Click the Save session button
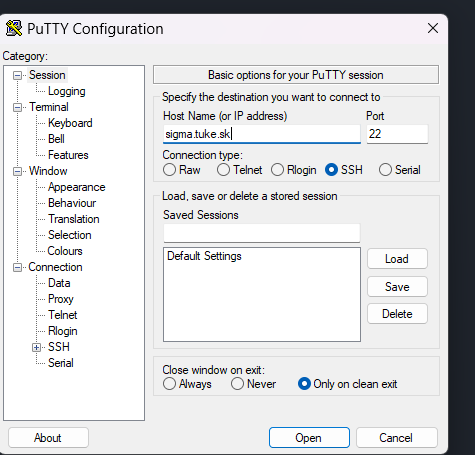475x455 pixels. pyautogui.click(x=397, y=287)
